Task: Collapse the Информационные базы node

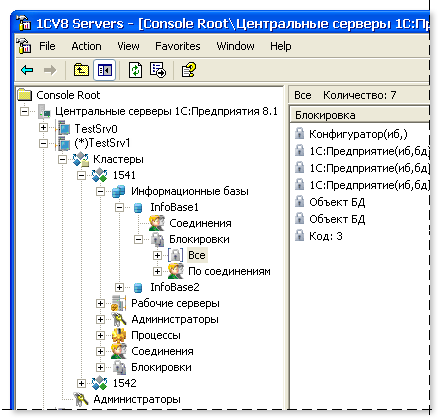Action: point(100,191)
